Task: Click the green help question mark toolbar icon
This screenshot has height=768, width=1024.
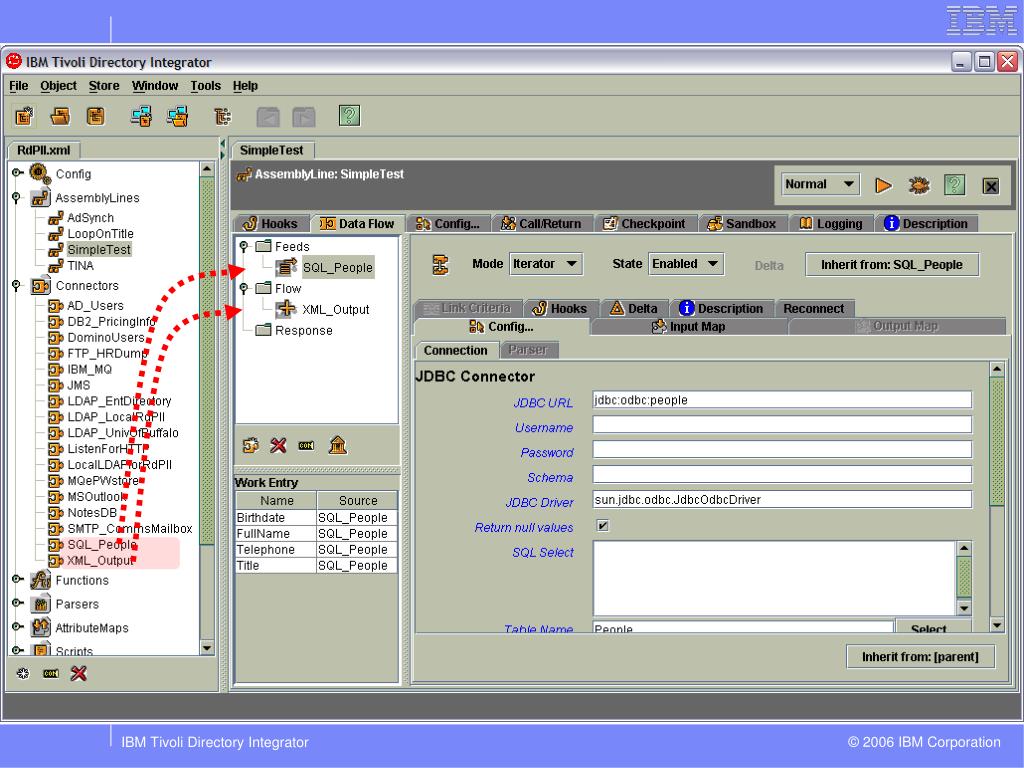Action: click(x=349, y=116)
